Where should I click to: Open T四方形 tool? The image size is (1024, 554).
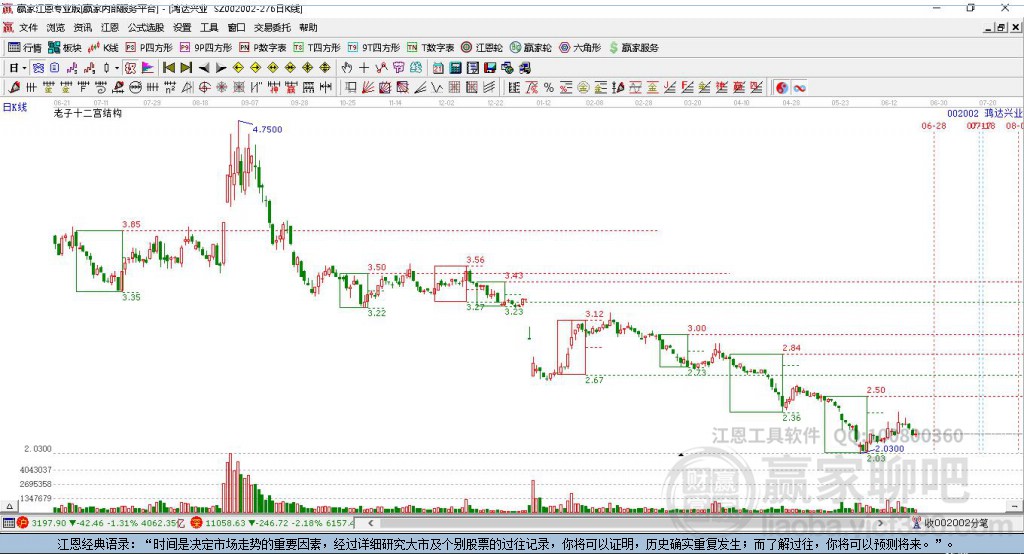coord(317,48)
